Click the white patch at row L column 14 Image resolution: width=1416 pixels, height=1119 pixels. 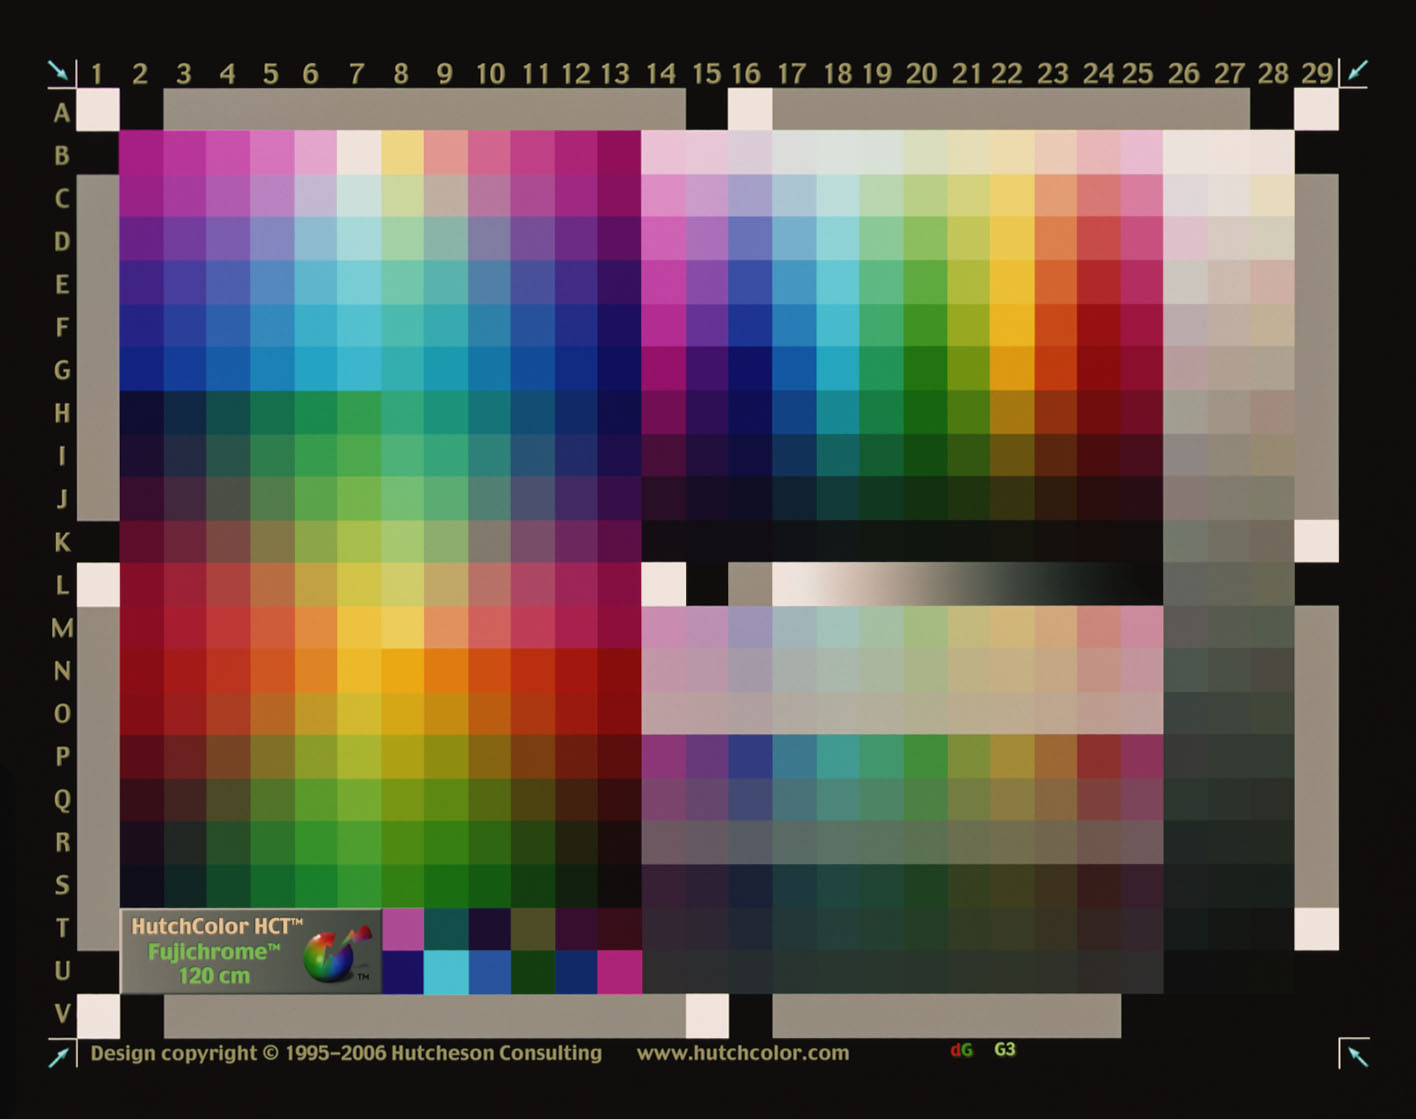click(x=663, y=584)
